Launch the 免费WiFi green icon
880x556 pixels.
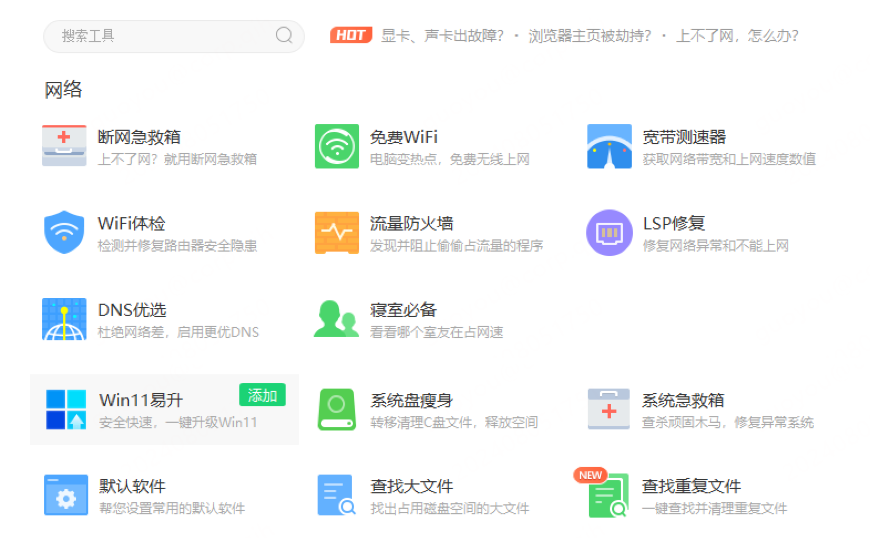[336, 146]
